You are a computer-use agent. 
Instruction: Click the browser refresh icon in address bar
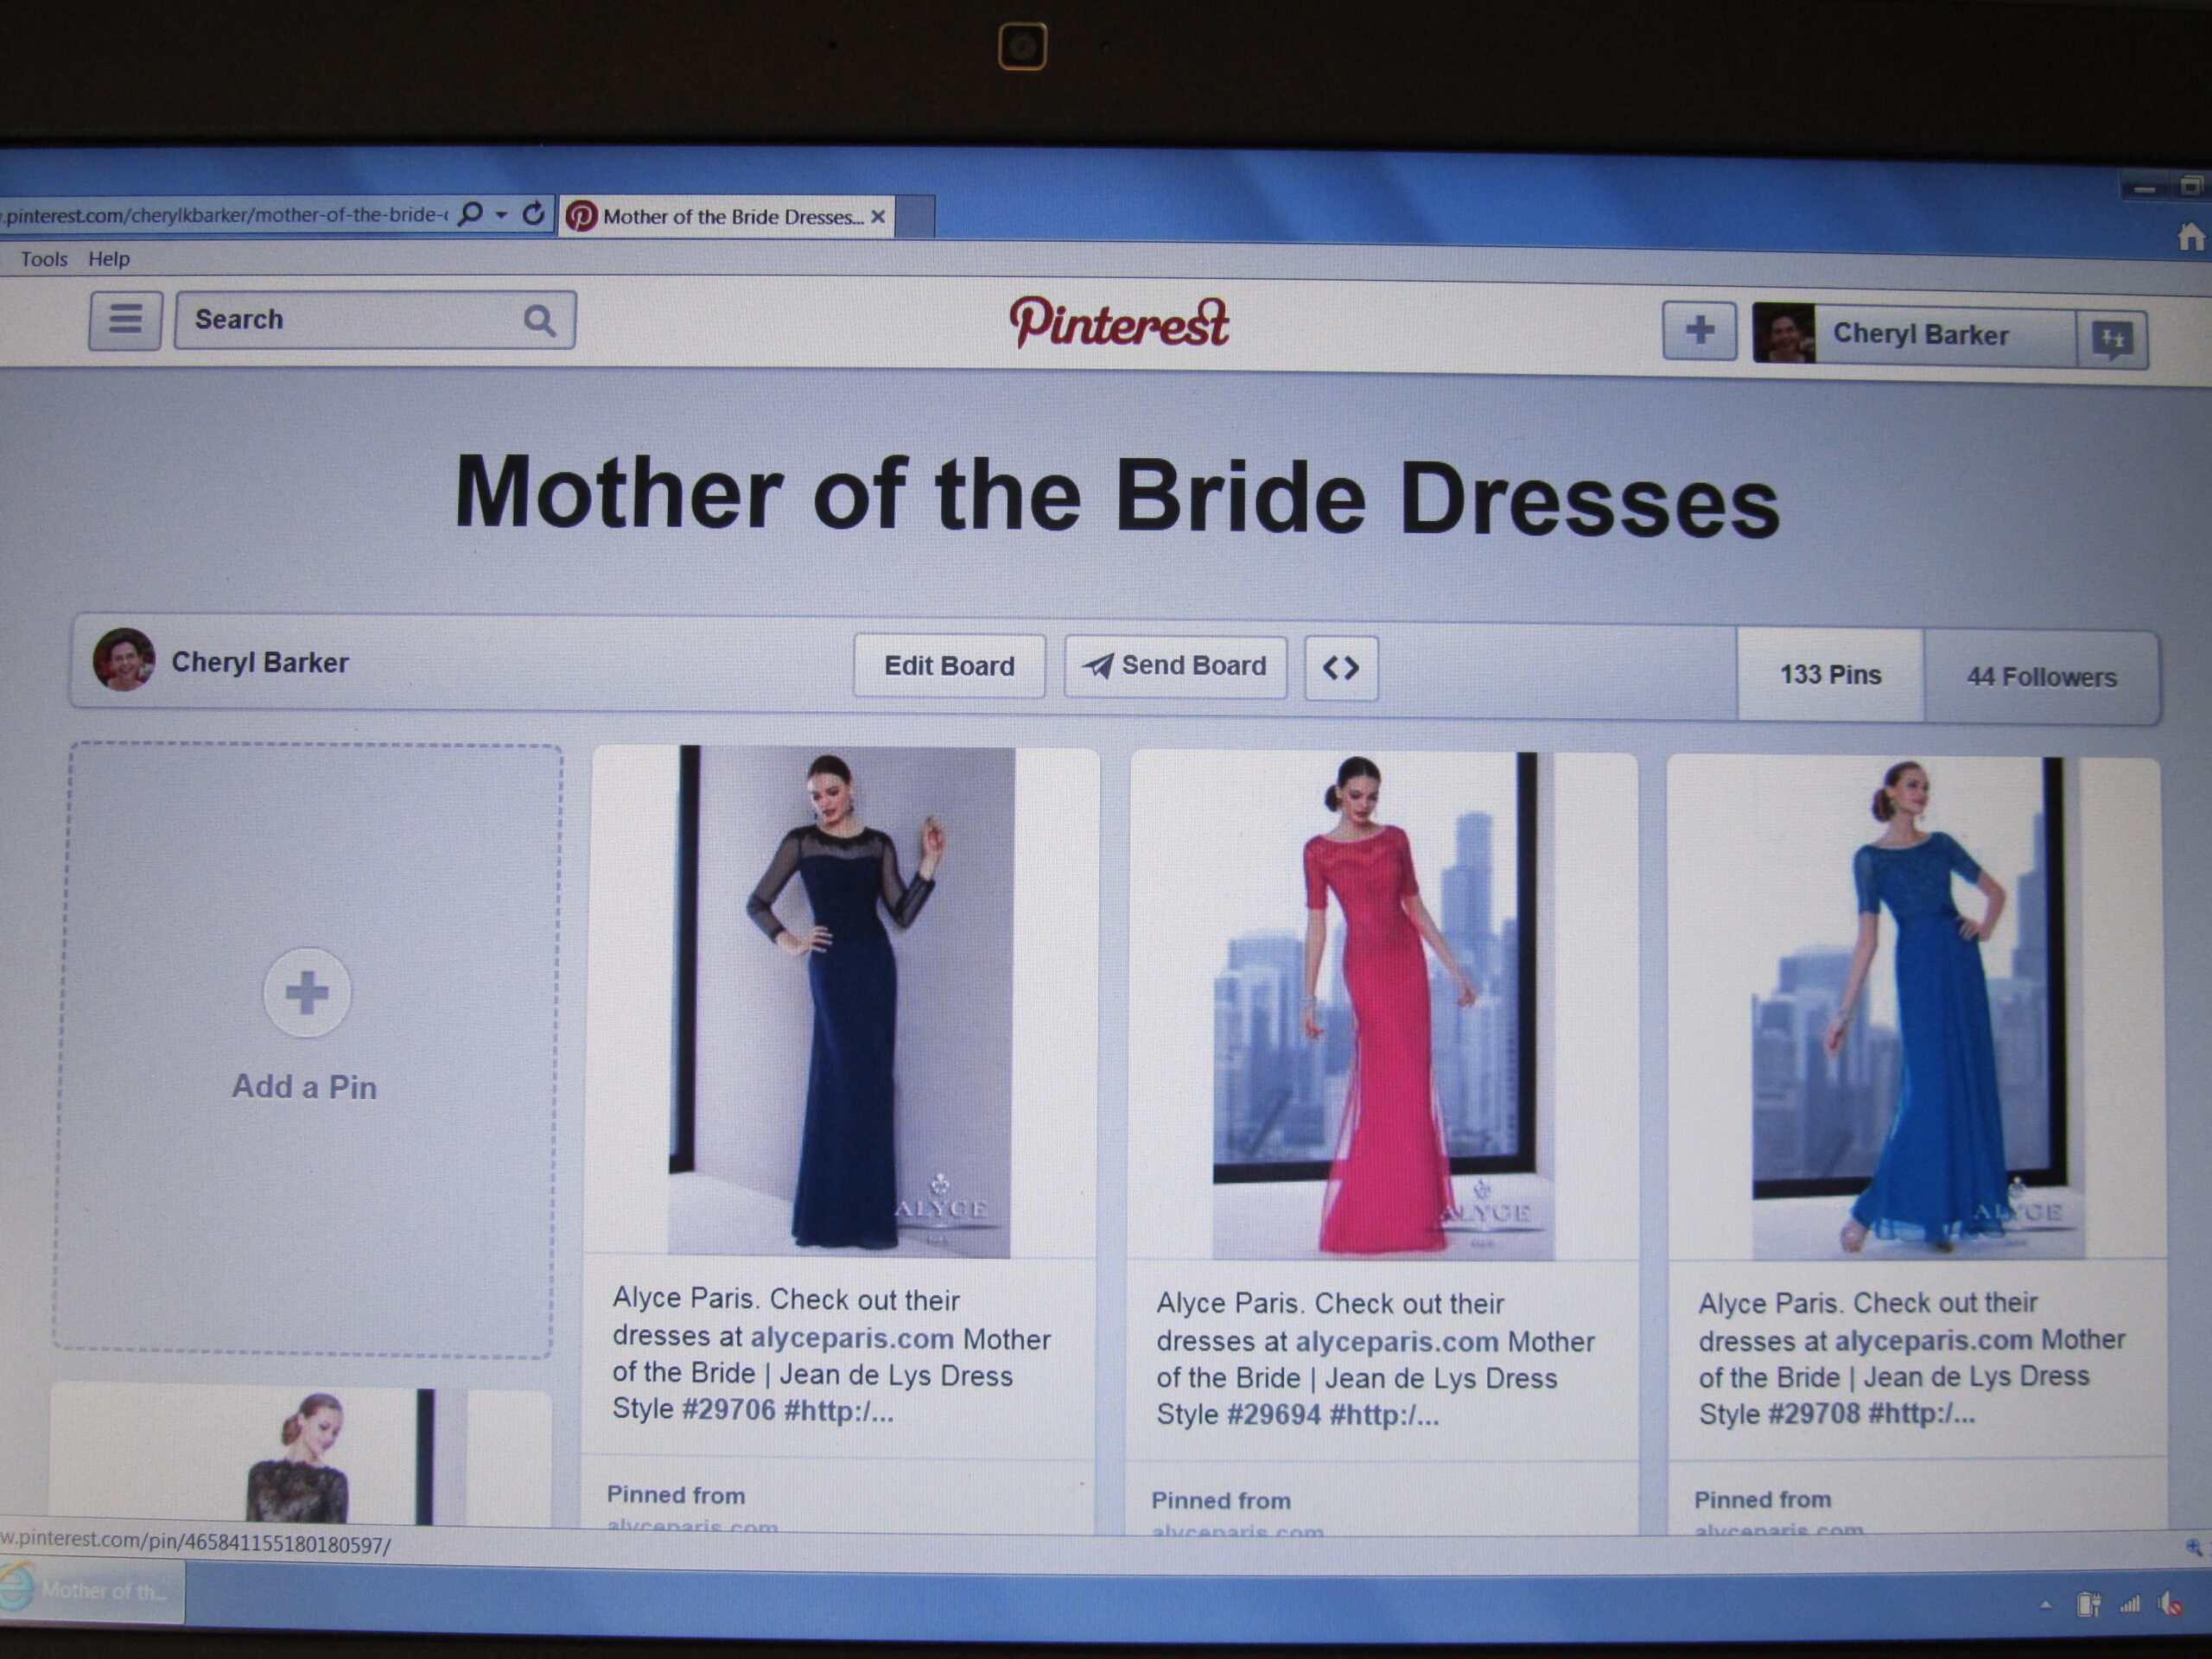534,214
